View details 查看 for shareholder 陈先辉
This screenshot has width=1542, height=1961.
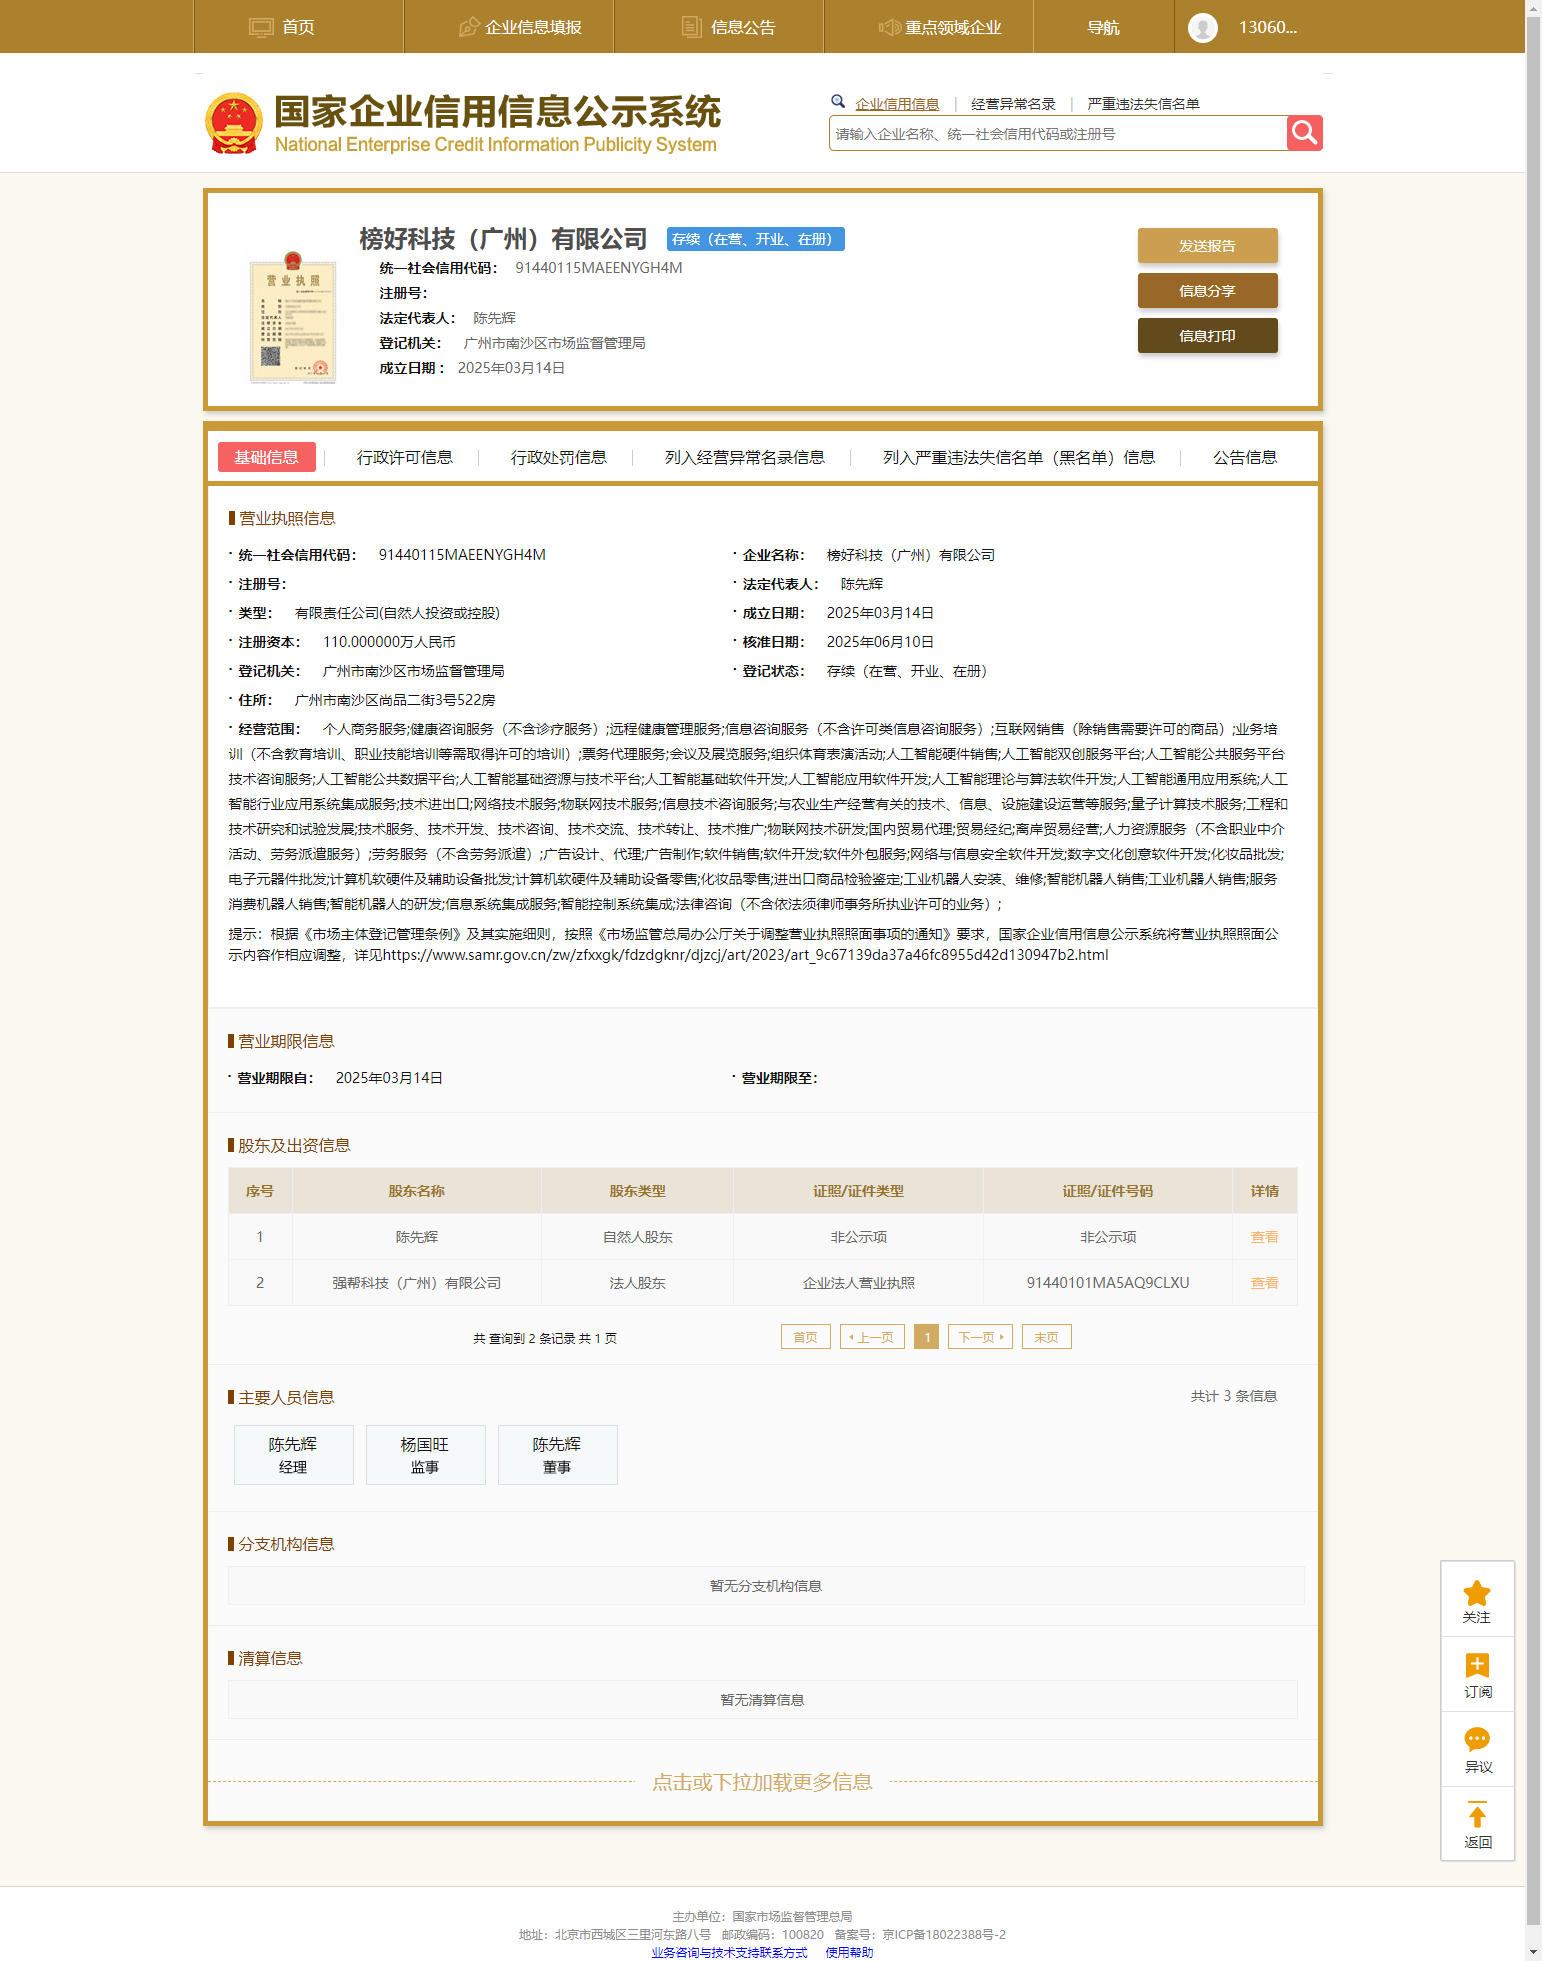click(1264, 1237)
